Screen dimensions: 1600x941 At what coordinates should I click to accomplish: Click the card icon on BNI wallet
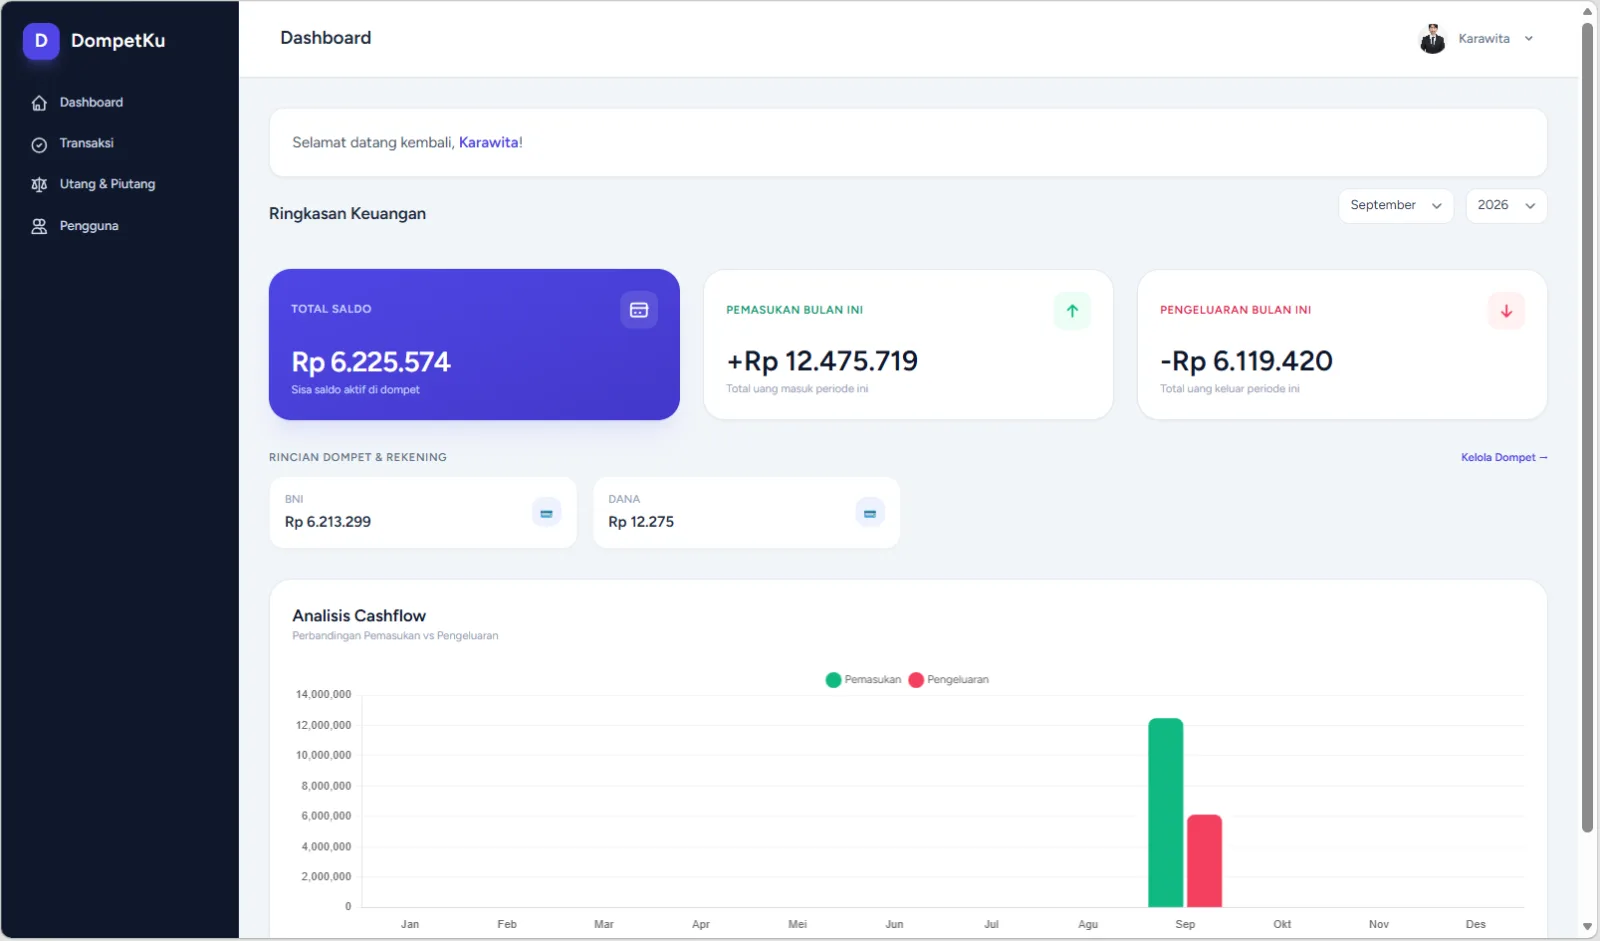click(546, 513)
